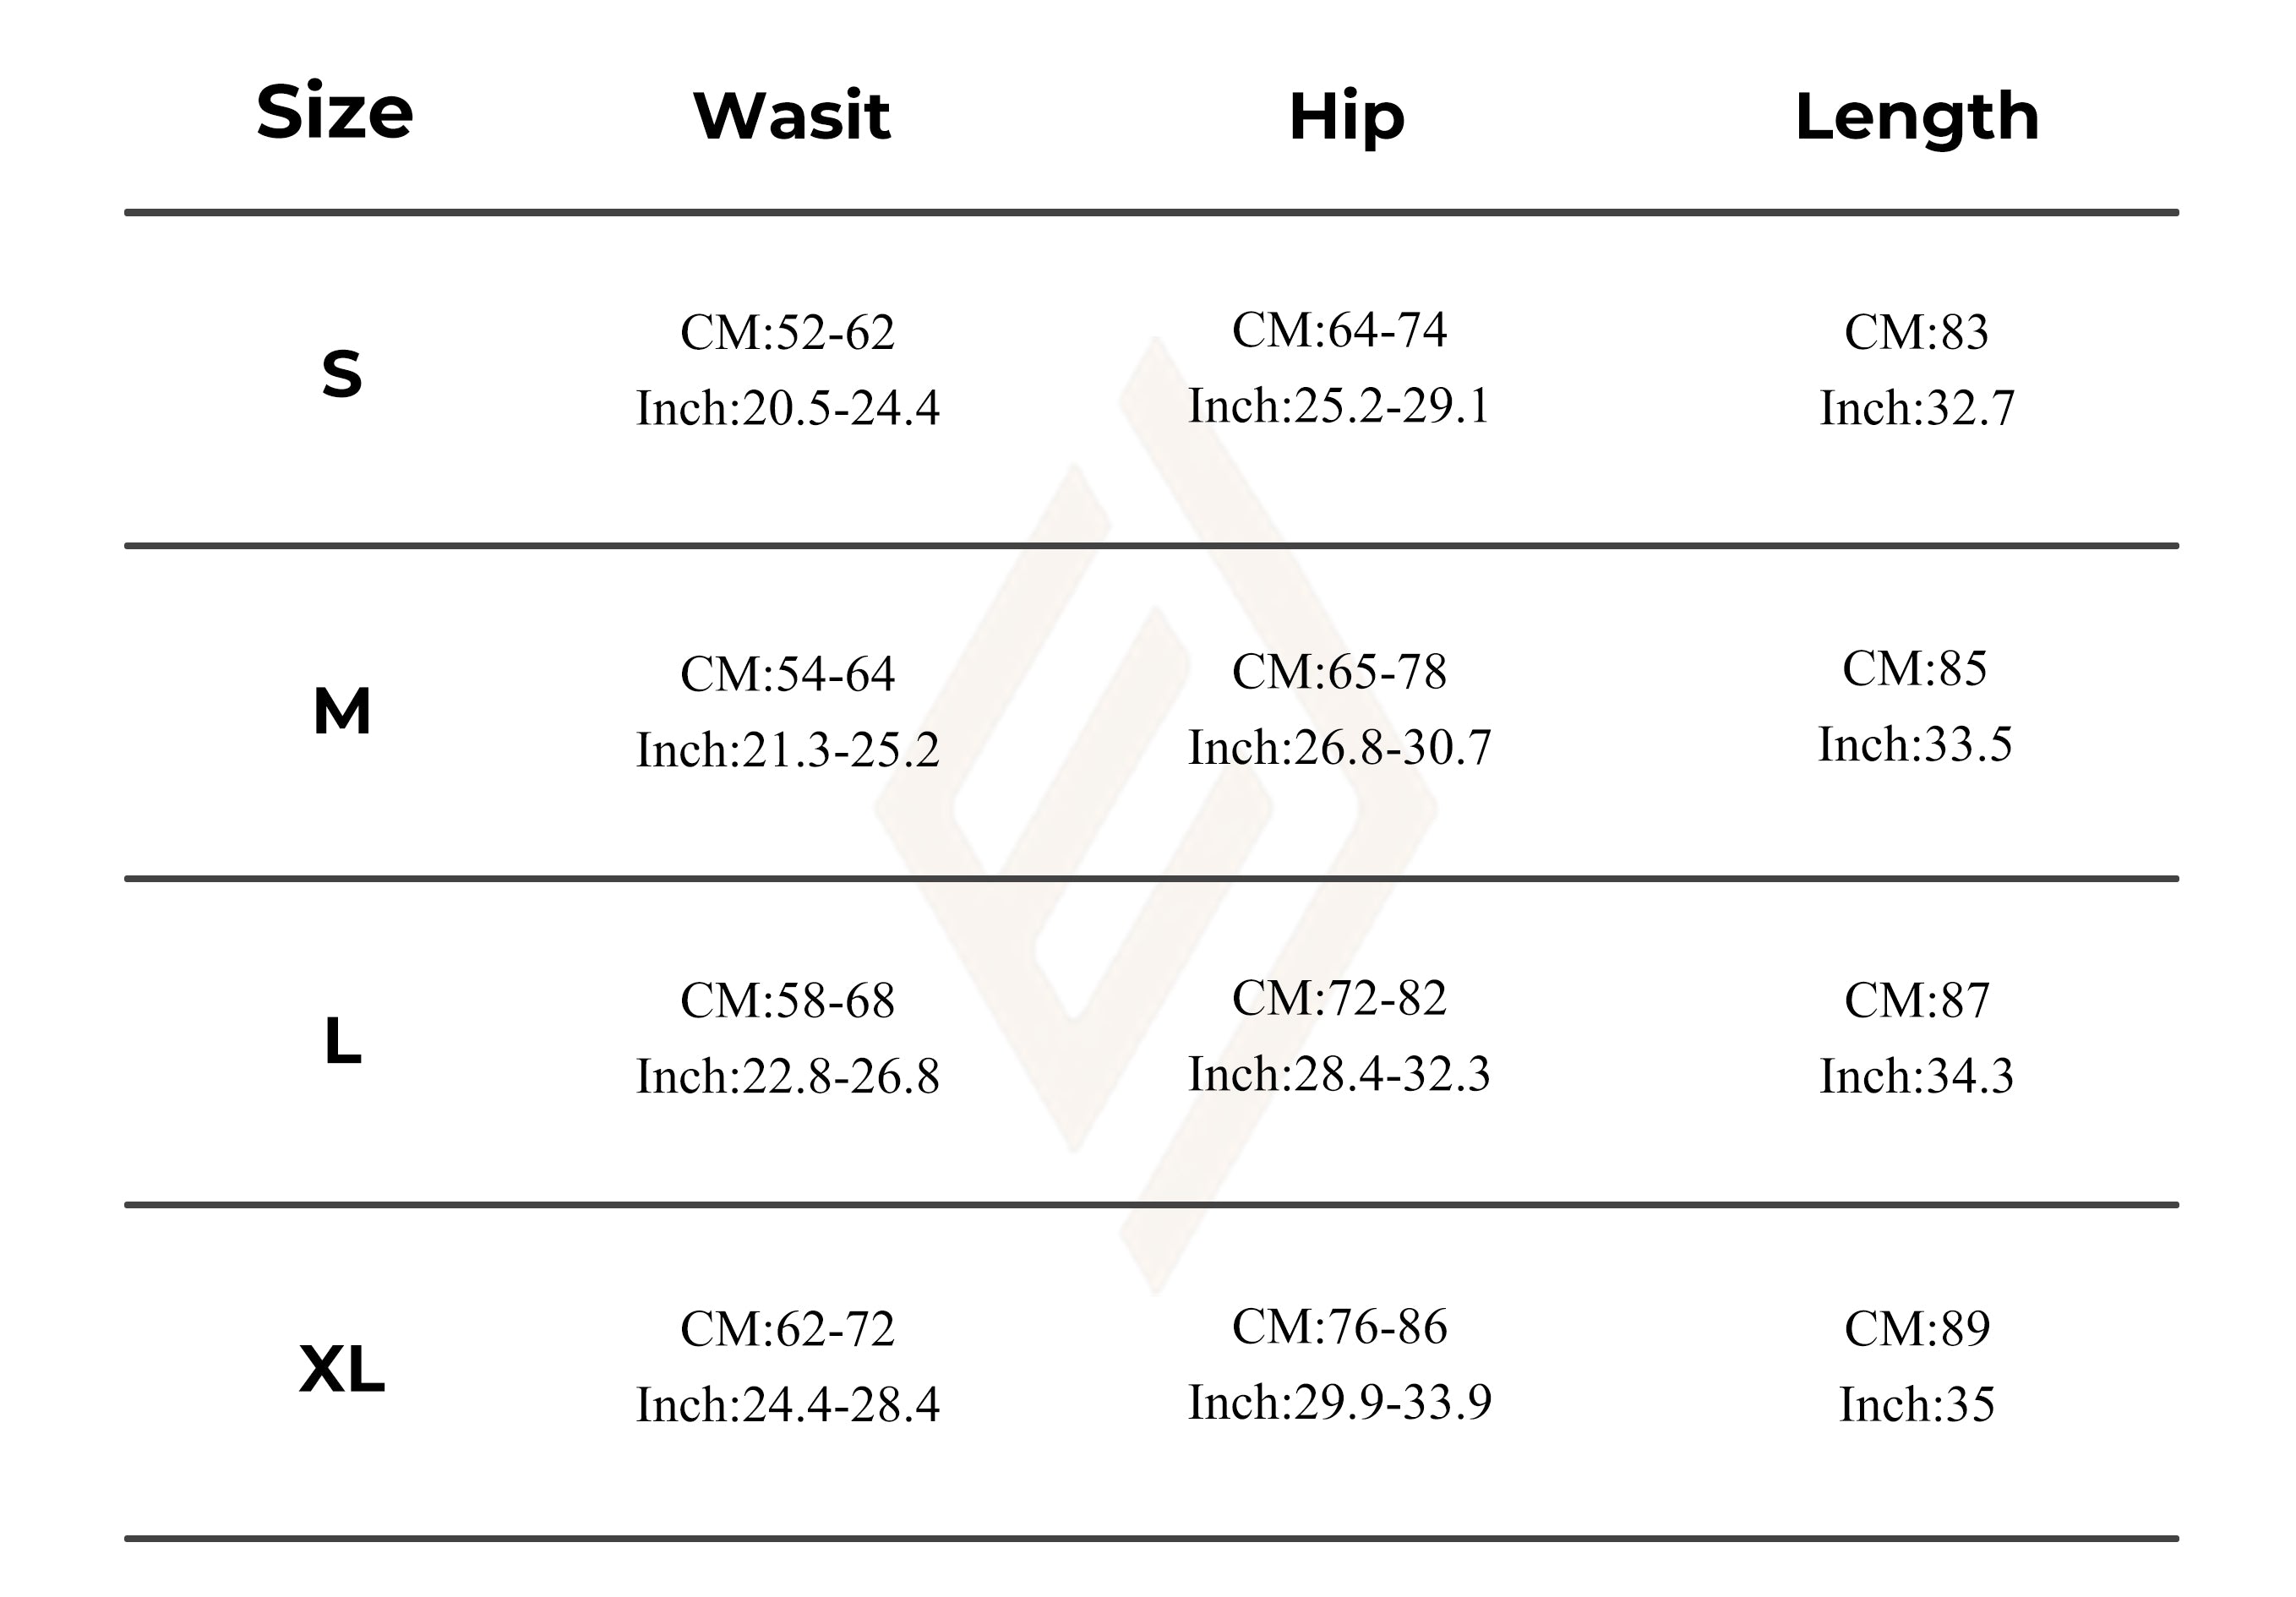2296x1597 pixels.
Task: Select the waist value "CM:54-64"
Action: [x=787, y=674]
